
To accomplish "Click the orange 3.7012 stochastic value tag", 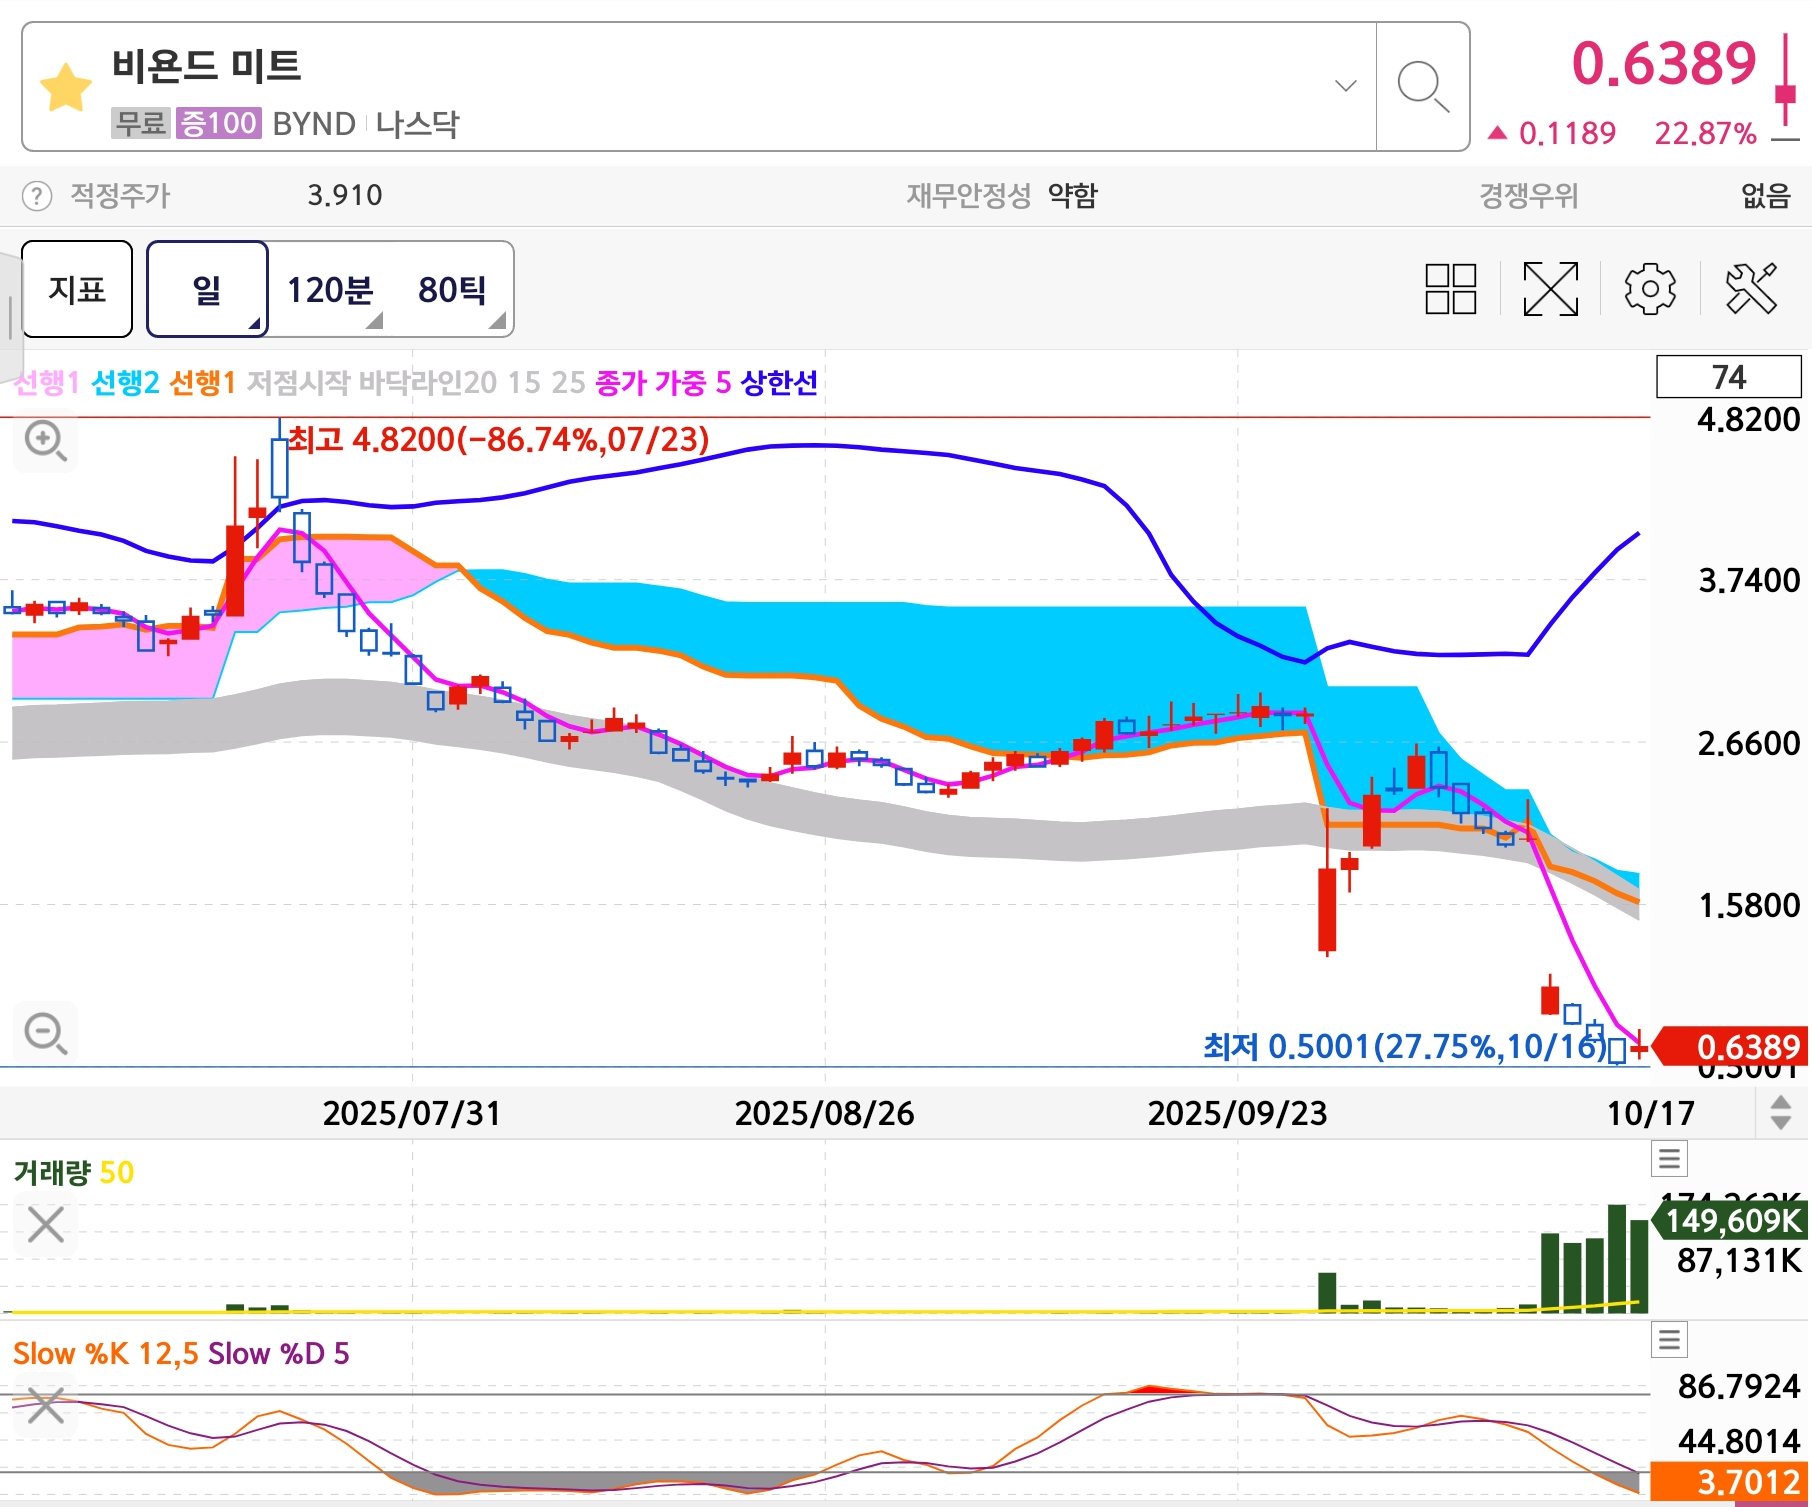I will [1730, 1481].
